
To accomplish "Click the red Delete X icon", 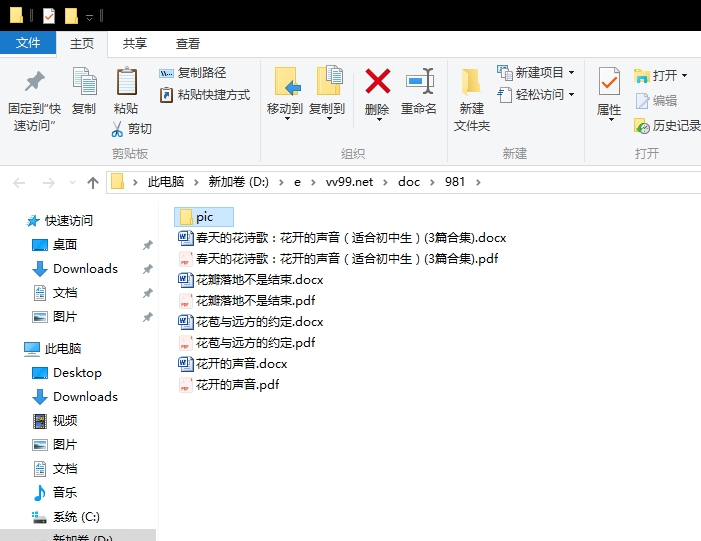I will [378, 81].
